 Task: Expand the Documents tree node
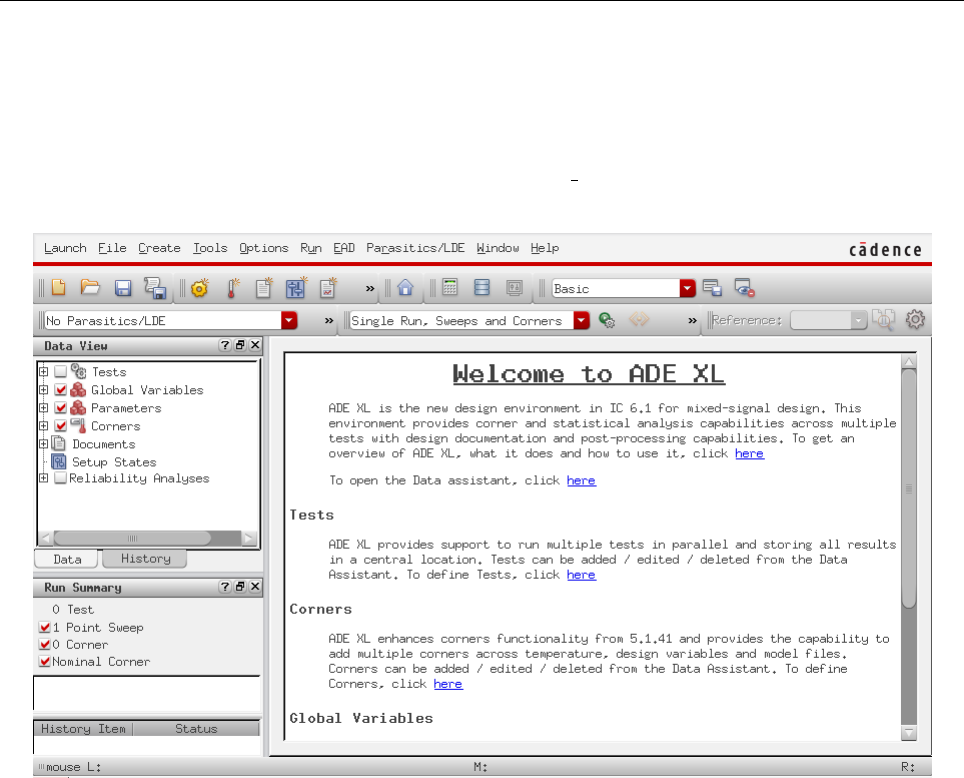43,443
